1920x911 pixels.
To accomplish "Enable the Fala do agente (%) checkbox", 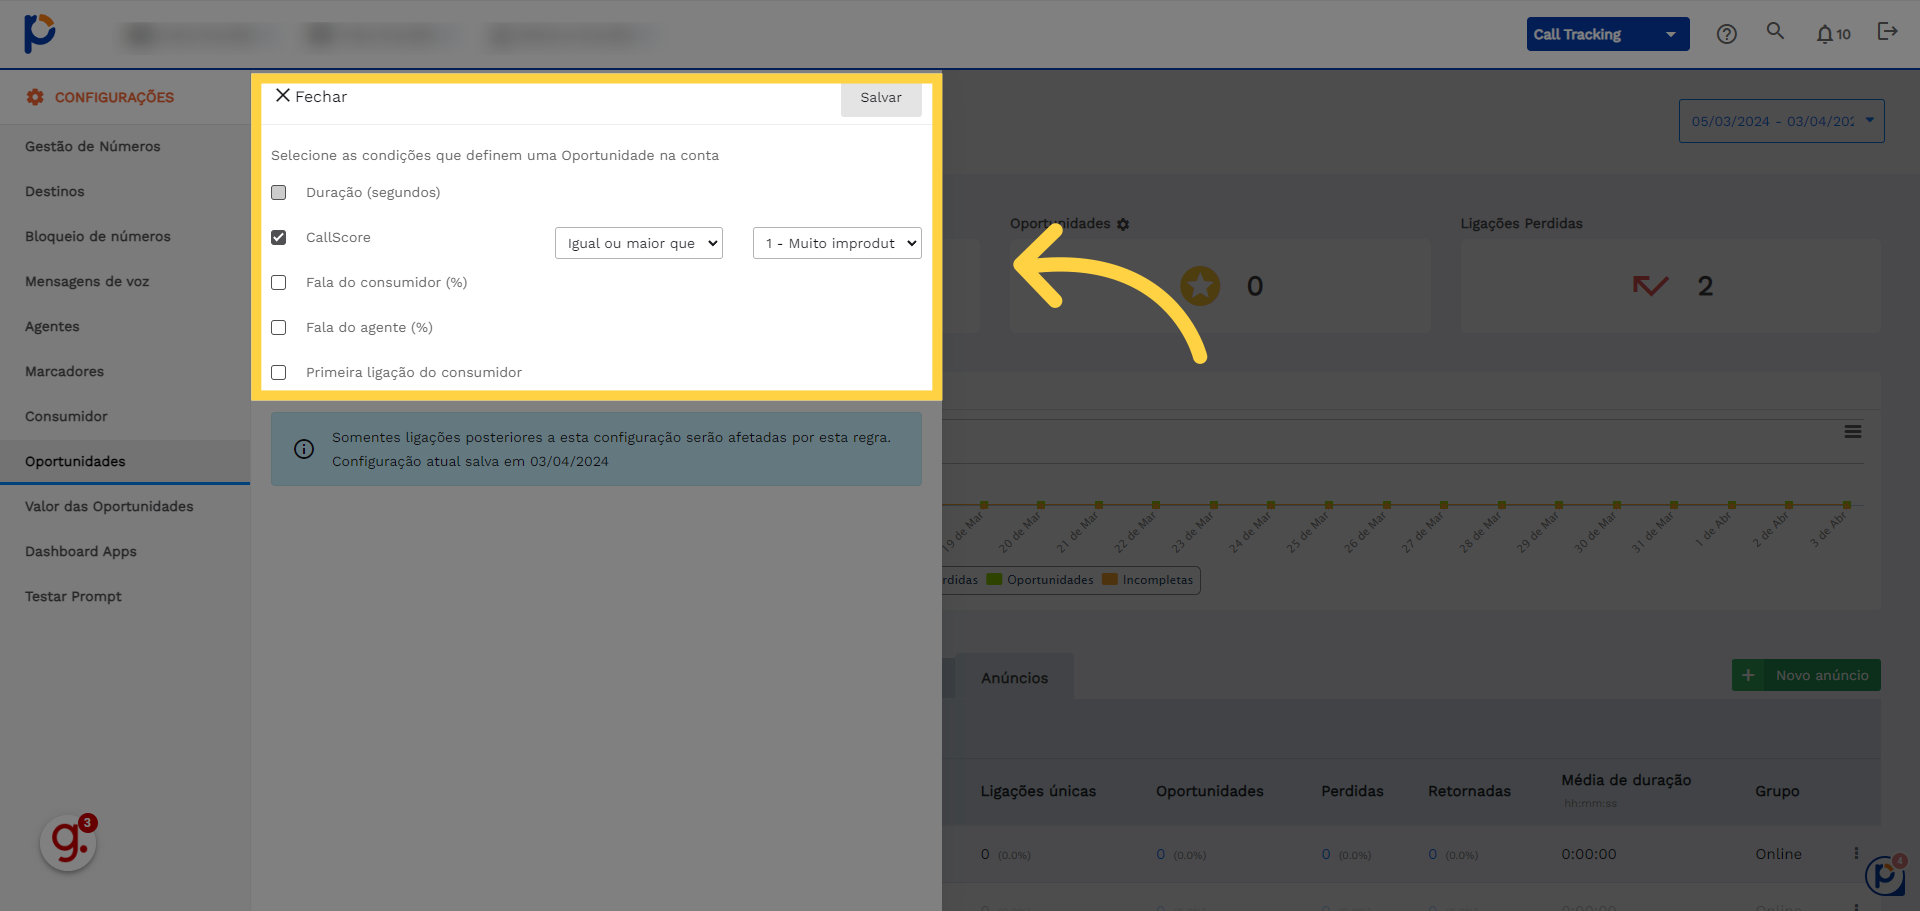I will pos(279,327).
